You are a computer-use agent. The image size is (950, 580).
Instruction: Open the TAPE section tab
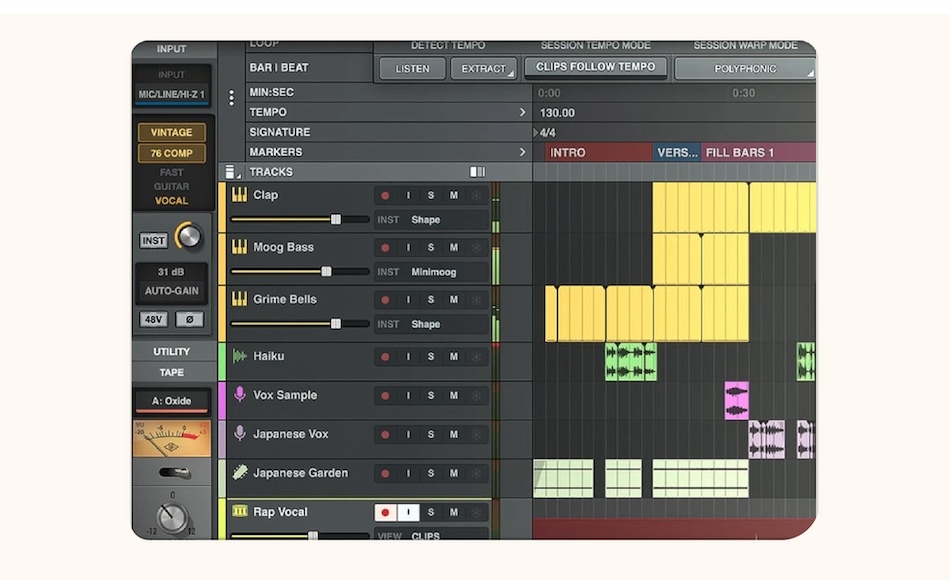pyautogui.click(x=171, y=373)
